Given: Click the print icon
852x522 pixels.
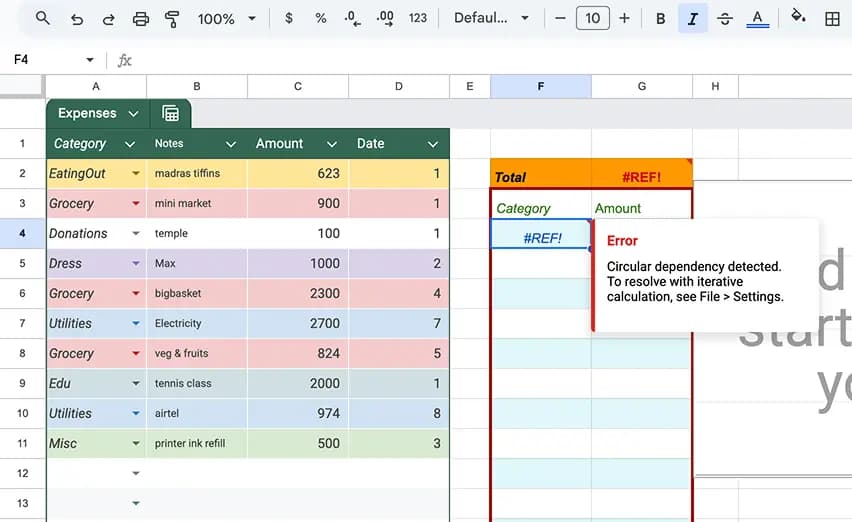Looking at the screenshot, I should [141, 19].
